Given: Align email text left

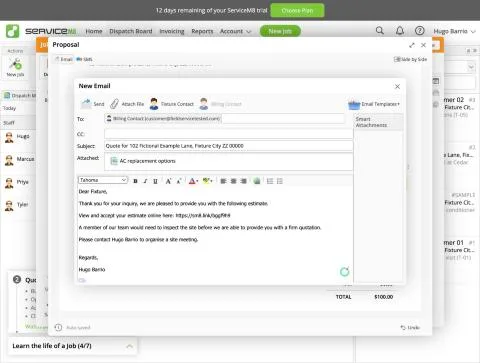Looking at the screenshot, I should 223,181.
